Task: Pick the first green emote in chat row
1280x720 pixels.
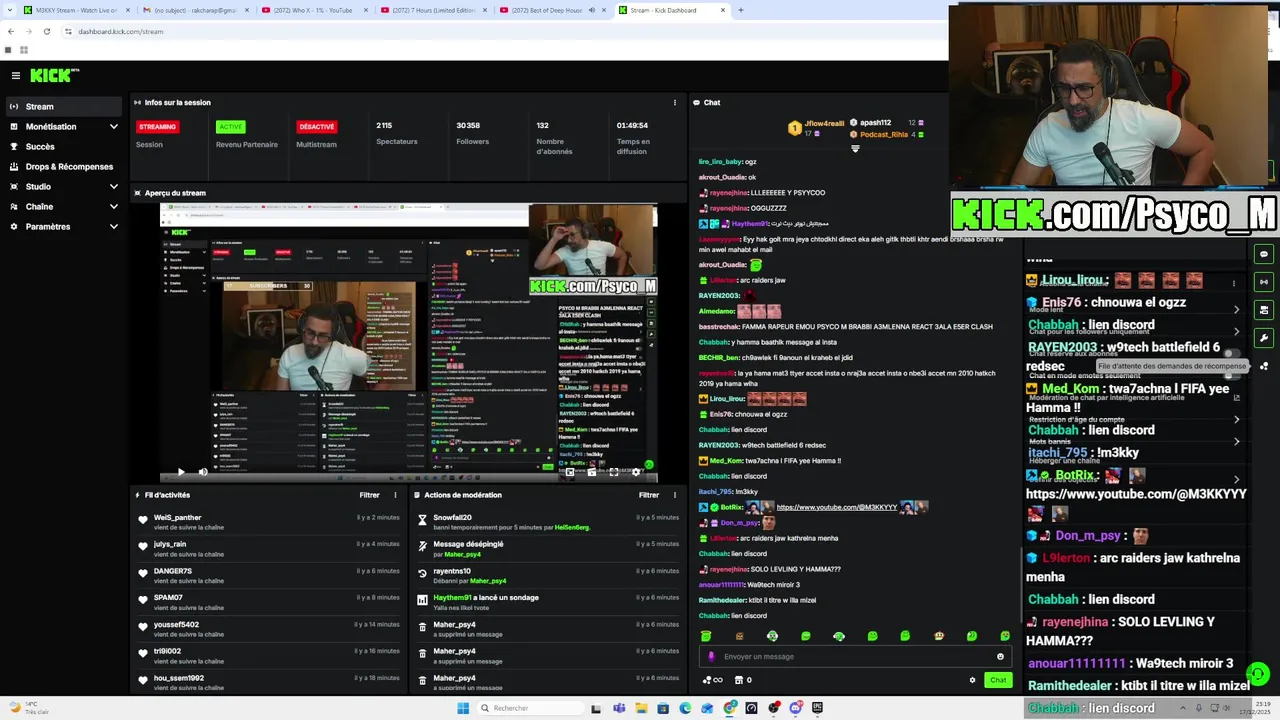Action: (x=706, y=636)
